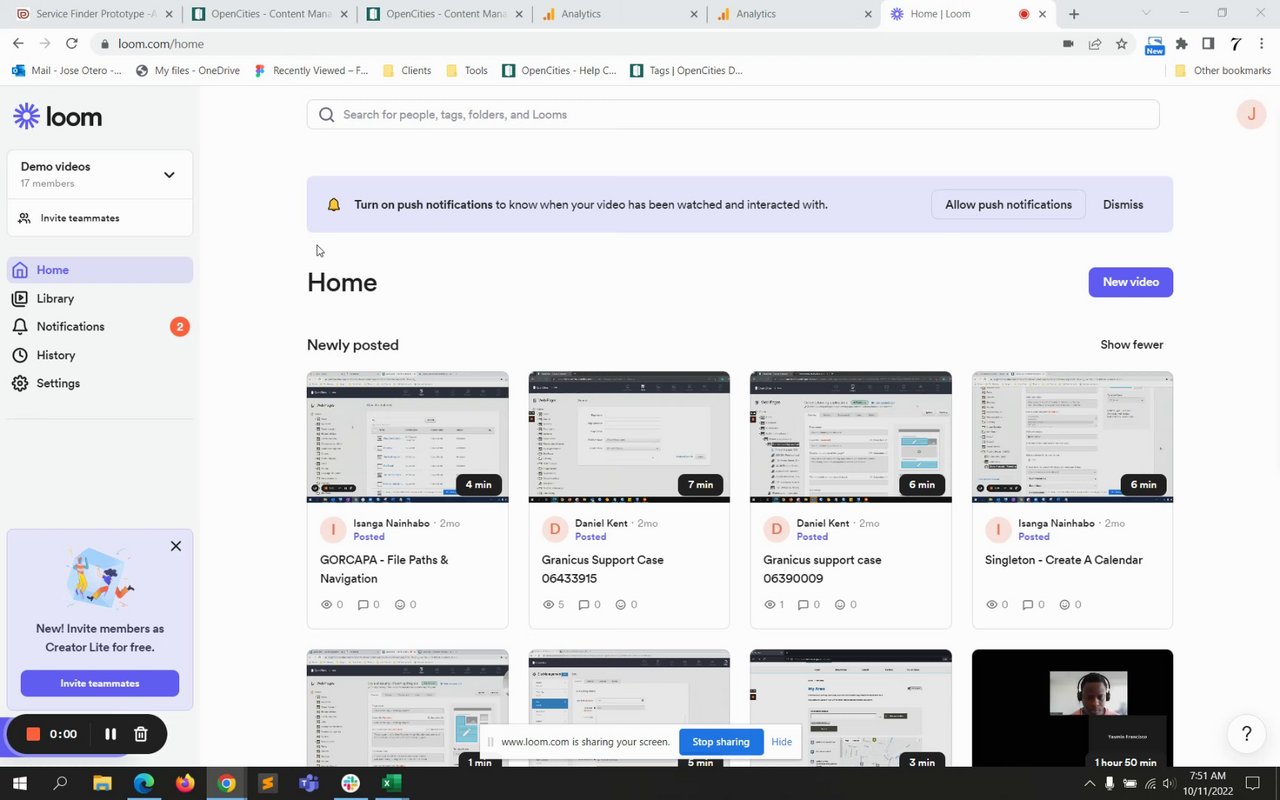Click title GORCAPA - File Paths & Navigation
Image resolution: width=1280 pixels, height=800 pixels.
click(384, 569)
